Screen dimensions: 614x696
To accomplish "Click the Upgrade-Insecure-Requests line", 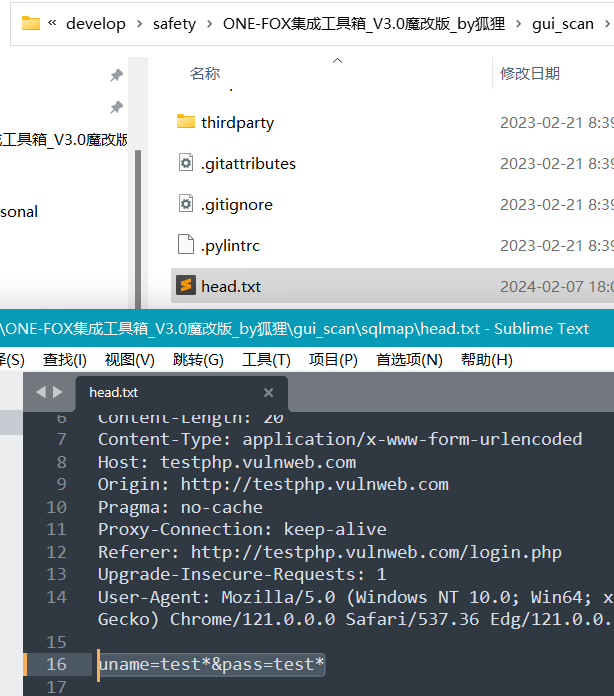I will pos(242,575).
